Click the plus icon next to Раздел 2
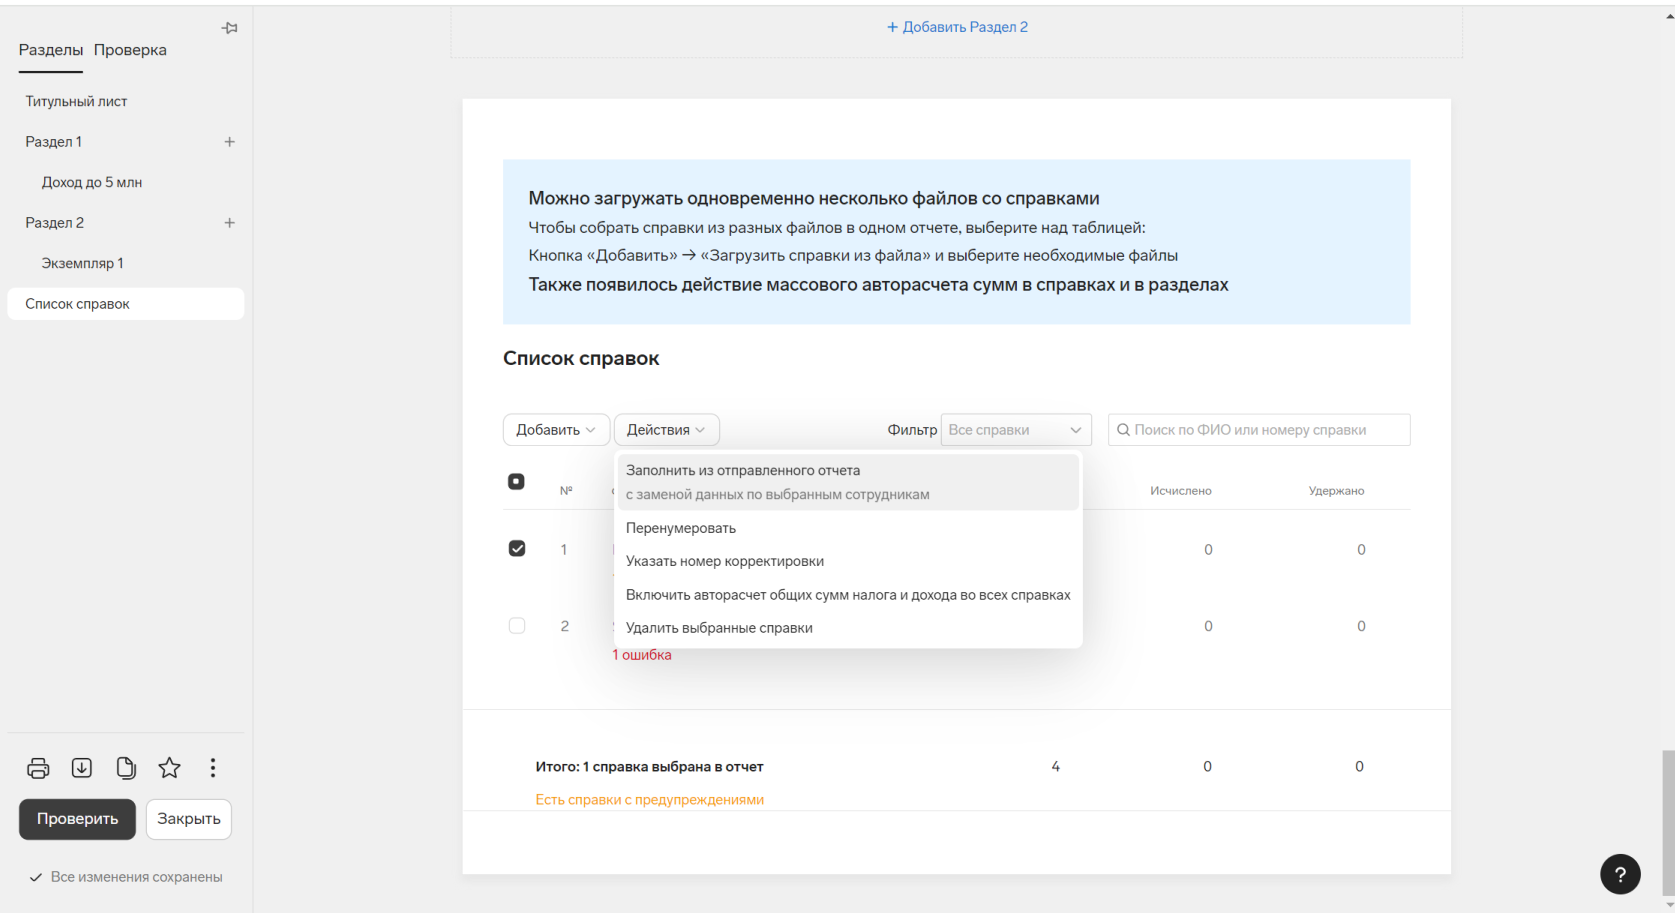1675x913 pixels. (x=229, y=223)
